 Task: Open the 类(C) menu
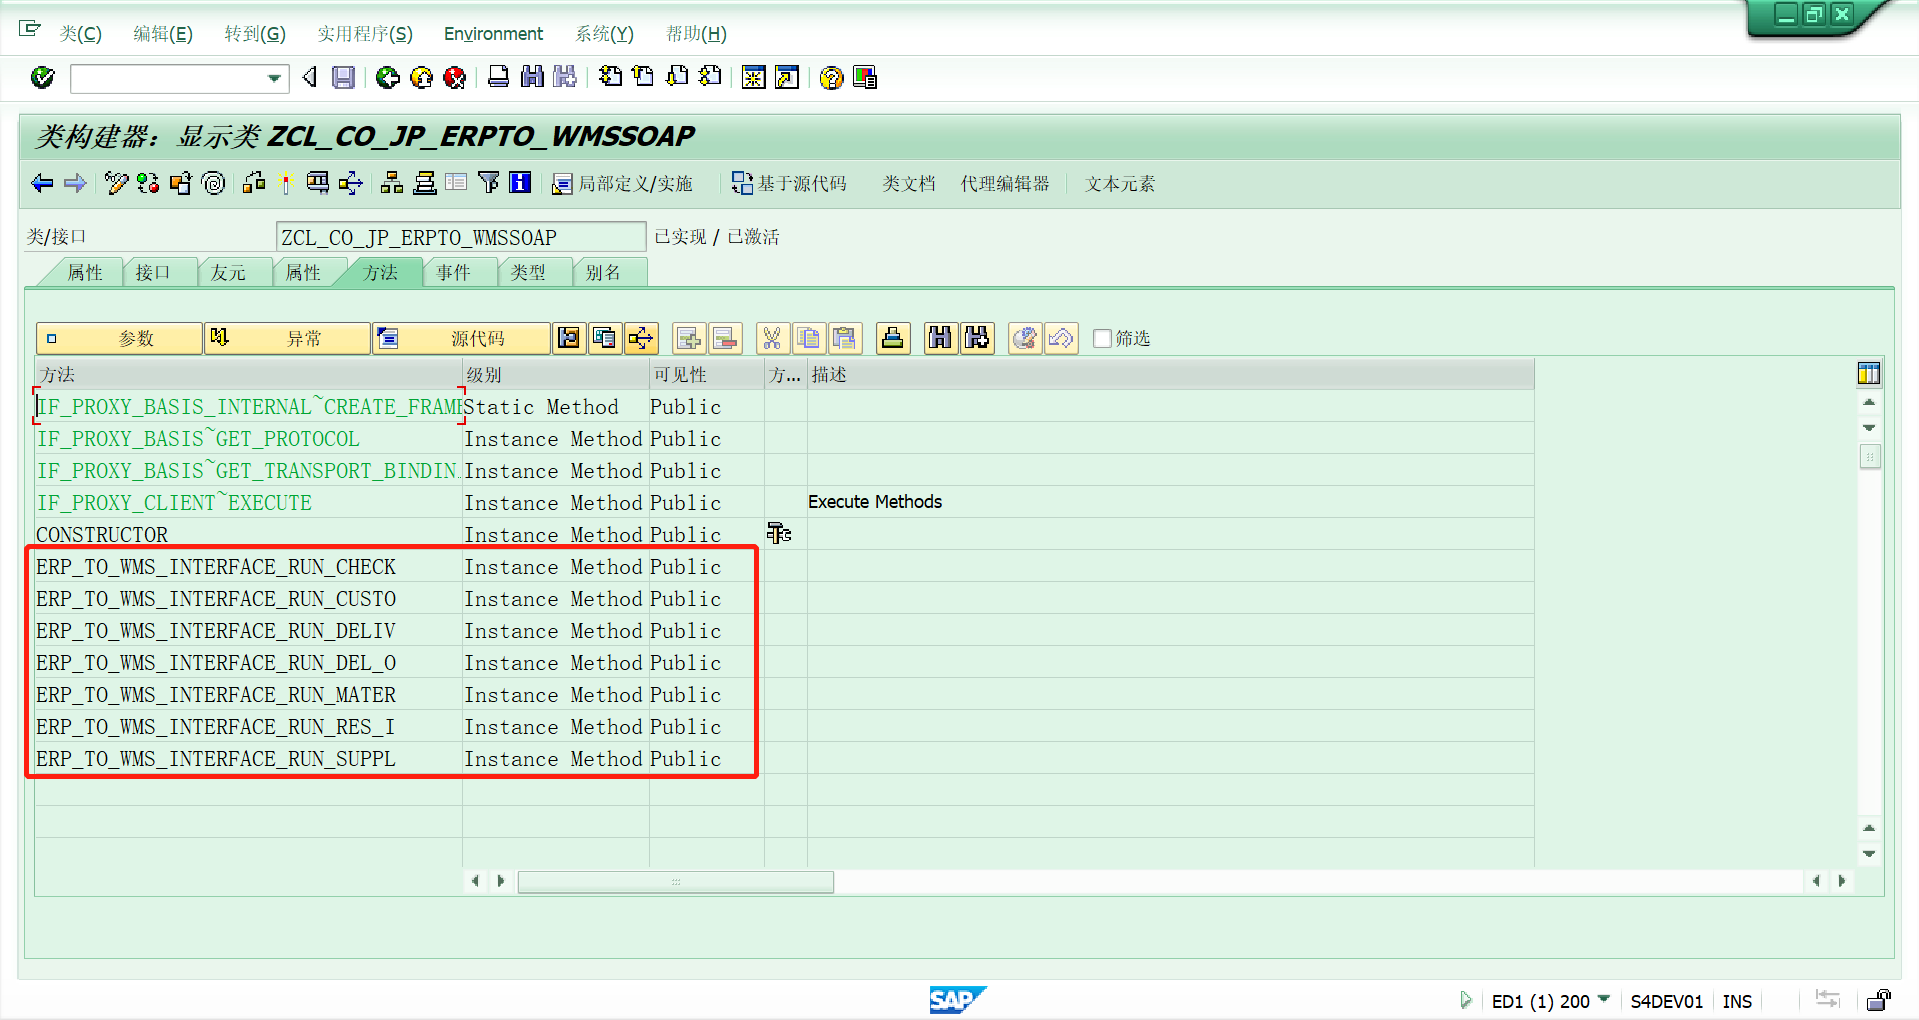coord(80,34)
